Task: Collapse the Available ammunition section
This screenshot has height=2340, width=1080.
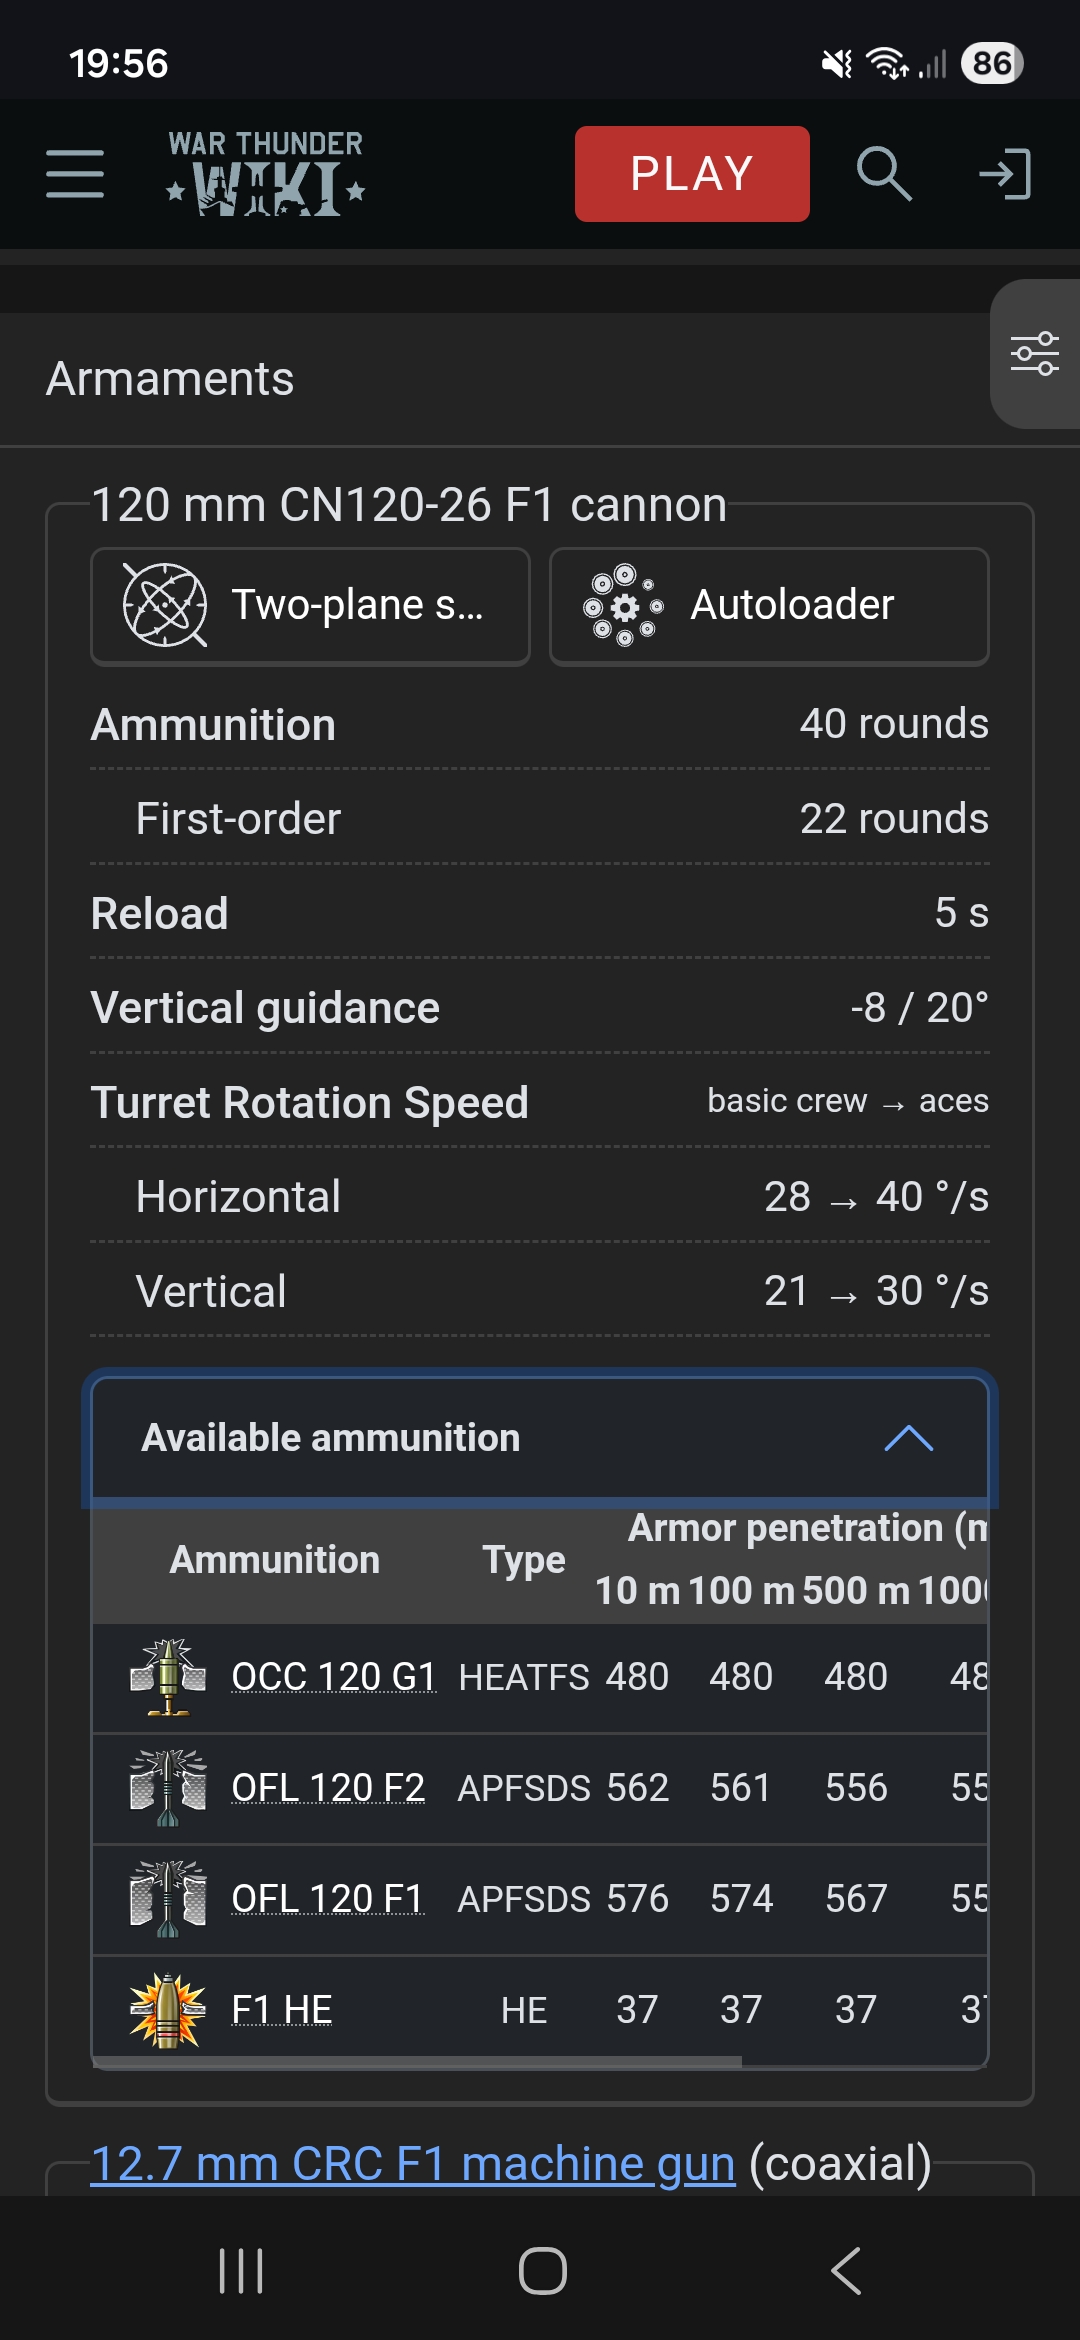Action: click(x=540, y=1438)
